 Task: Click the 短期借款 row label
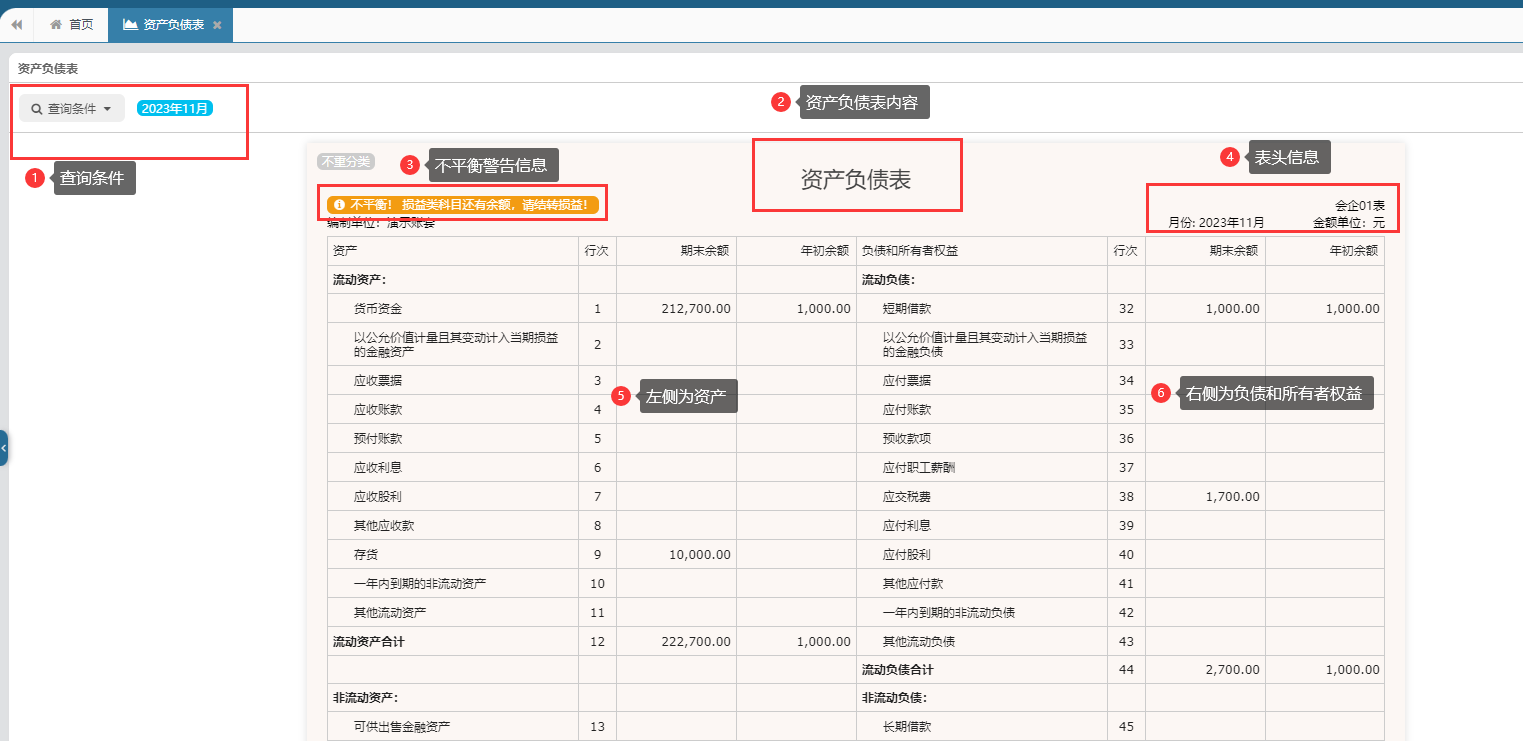coord(907,309)
